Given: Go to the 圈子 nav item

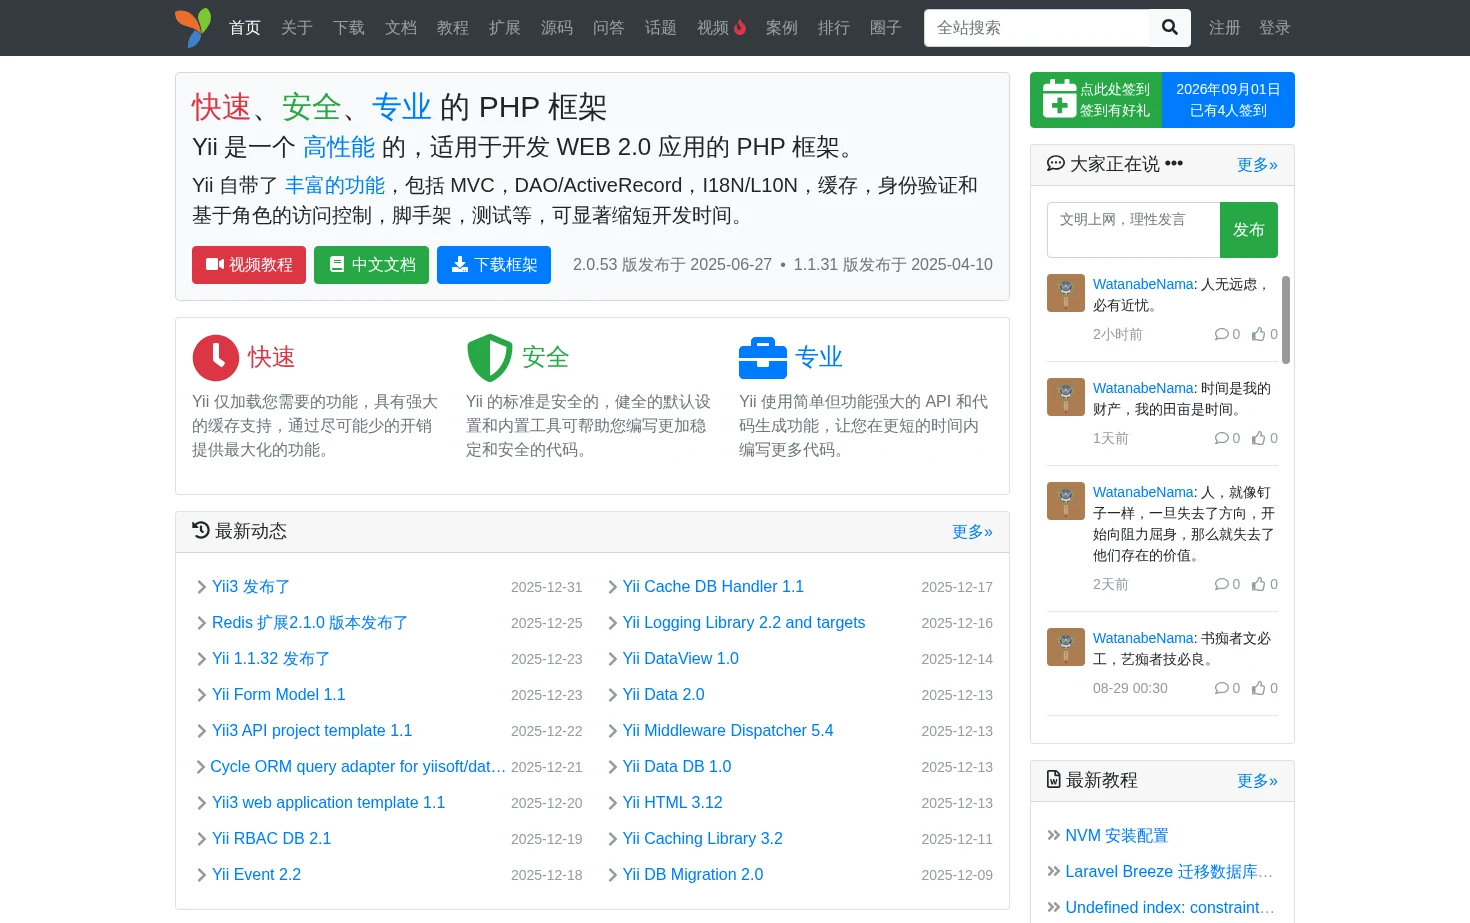Looking at the screenshot, I should tap(886, 28).
